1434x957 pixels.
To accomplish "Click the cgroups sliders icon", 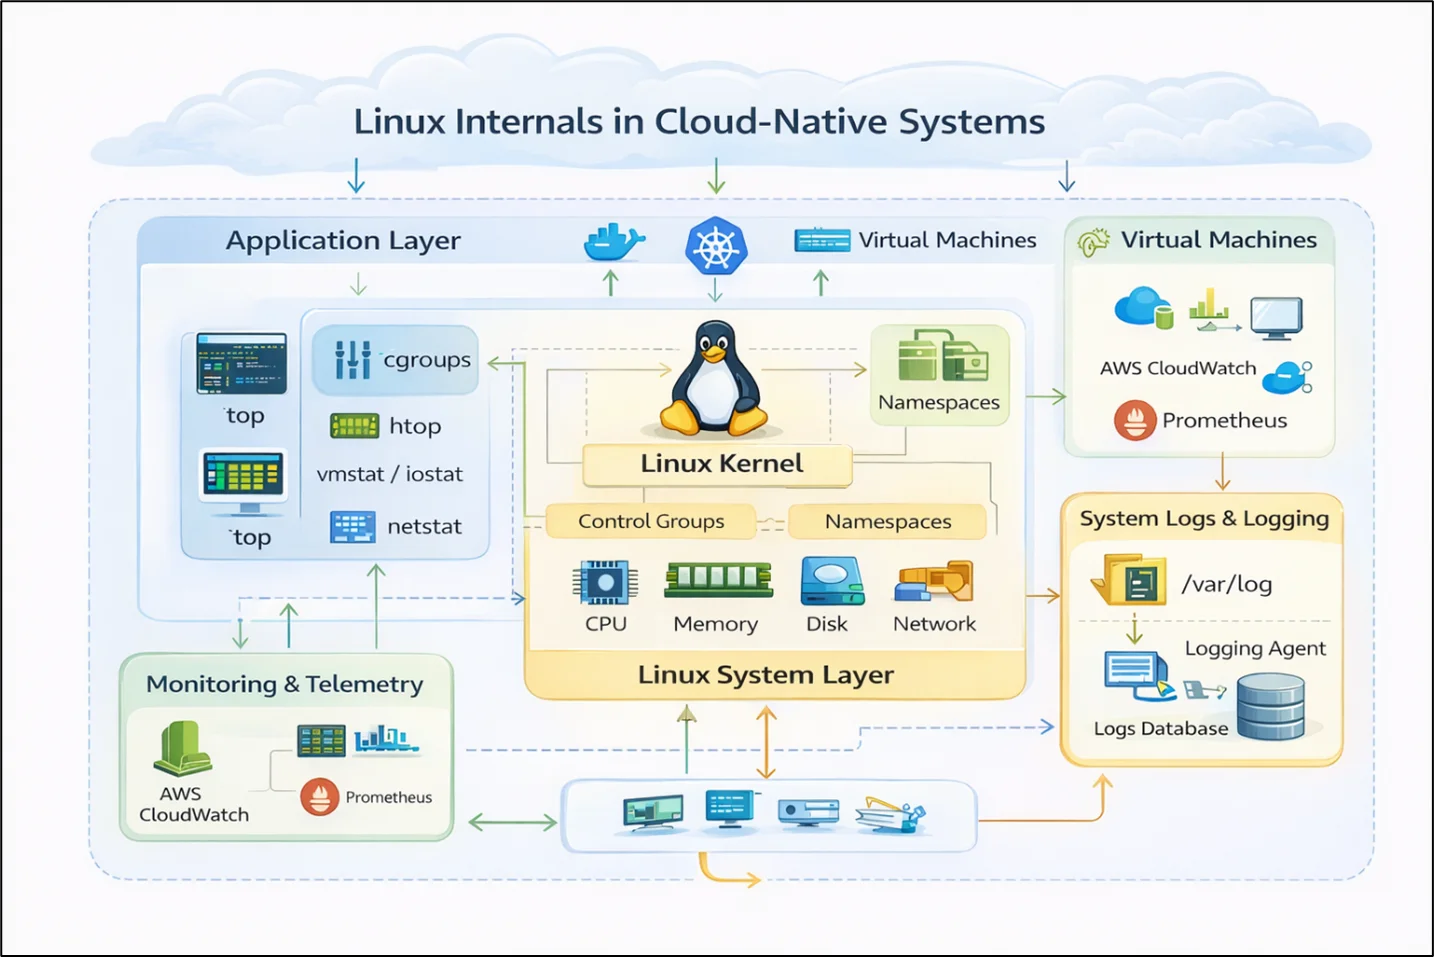I will click(352, 360).
